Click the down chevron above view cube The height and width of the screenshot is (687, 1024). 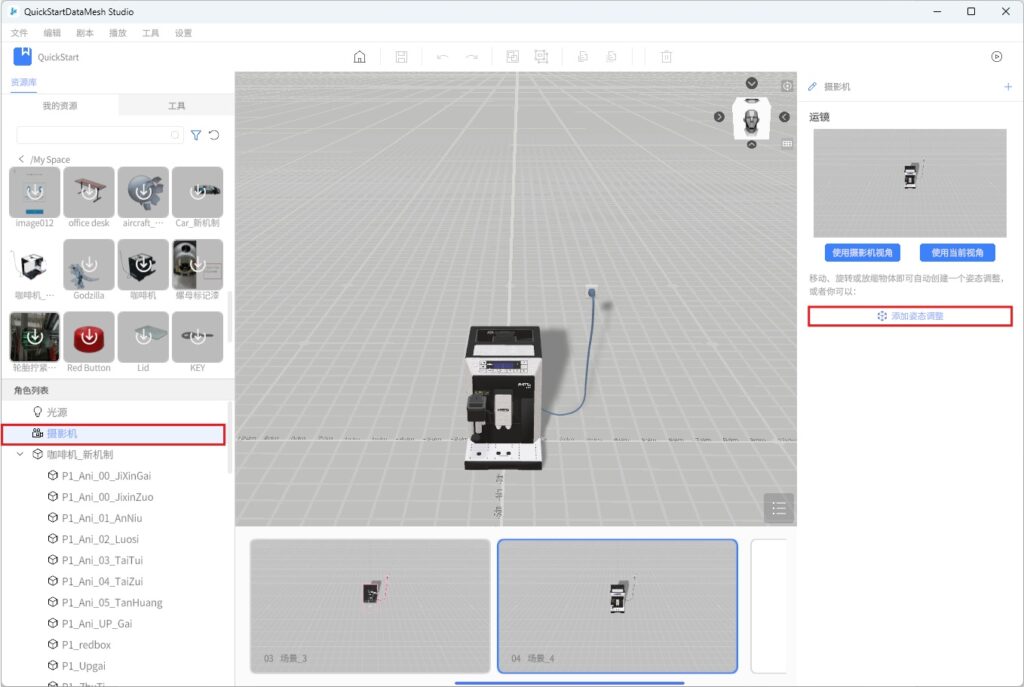coord(752,83)
